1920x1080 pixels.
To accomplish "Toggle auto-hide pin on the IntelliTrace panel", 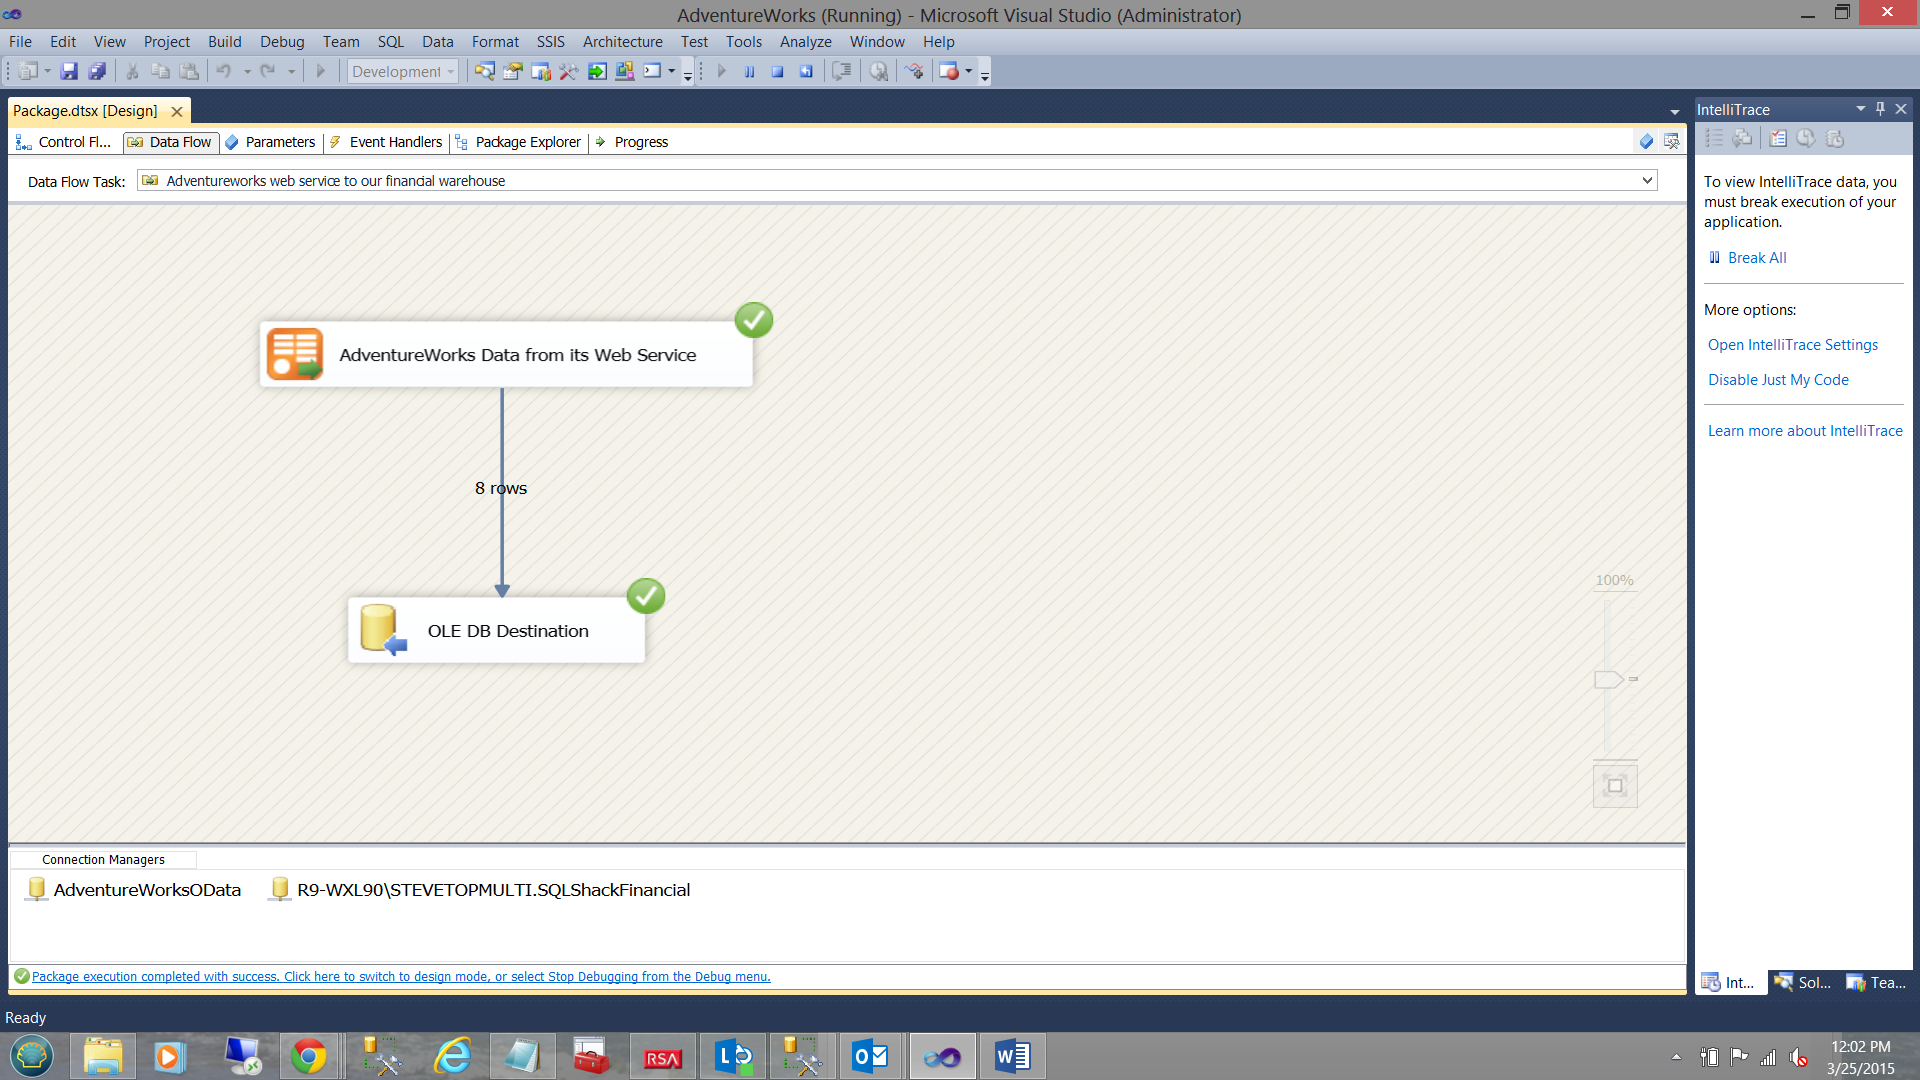I will coord(1880,109).
